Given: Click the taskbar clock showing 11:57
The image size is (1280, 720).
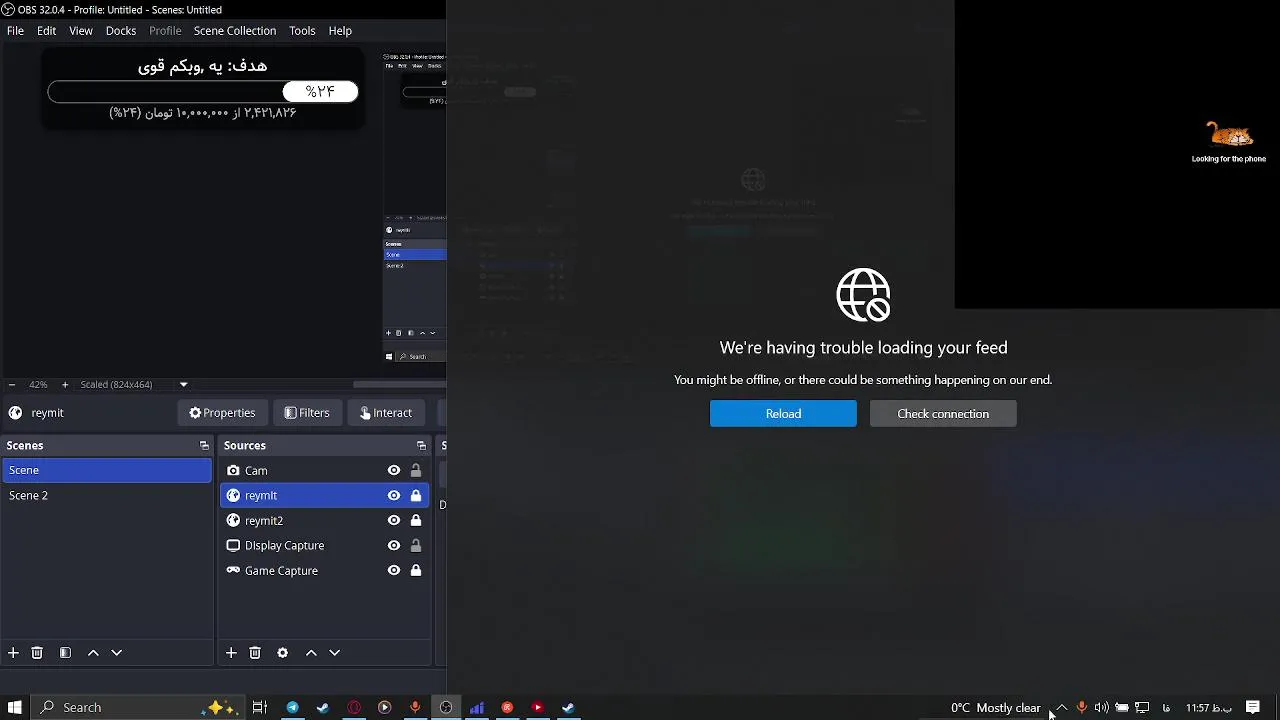Looking at the screenshot, I should 1208,708.
